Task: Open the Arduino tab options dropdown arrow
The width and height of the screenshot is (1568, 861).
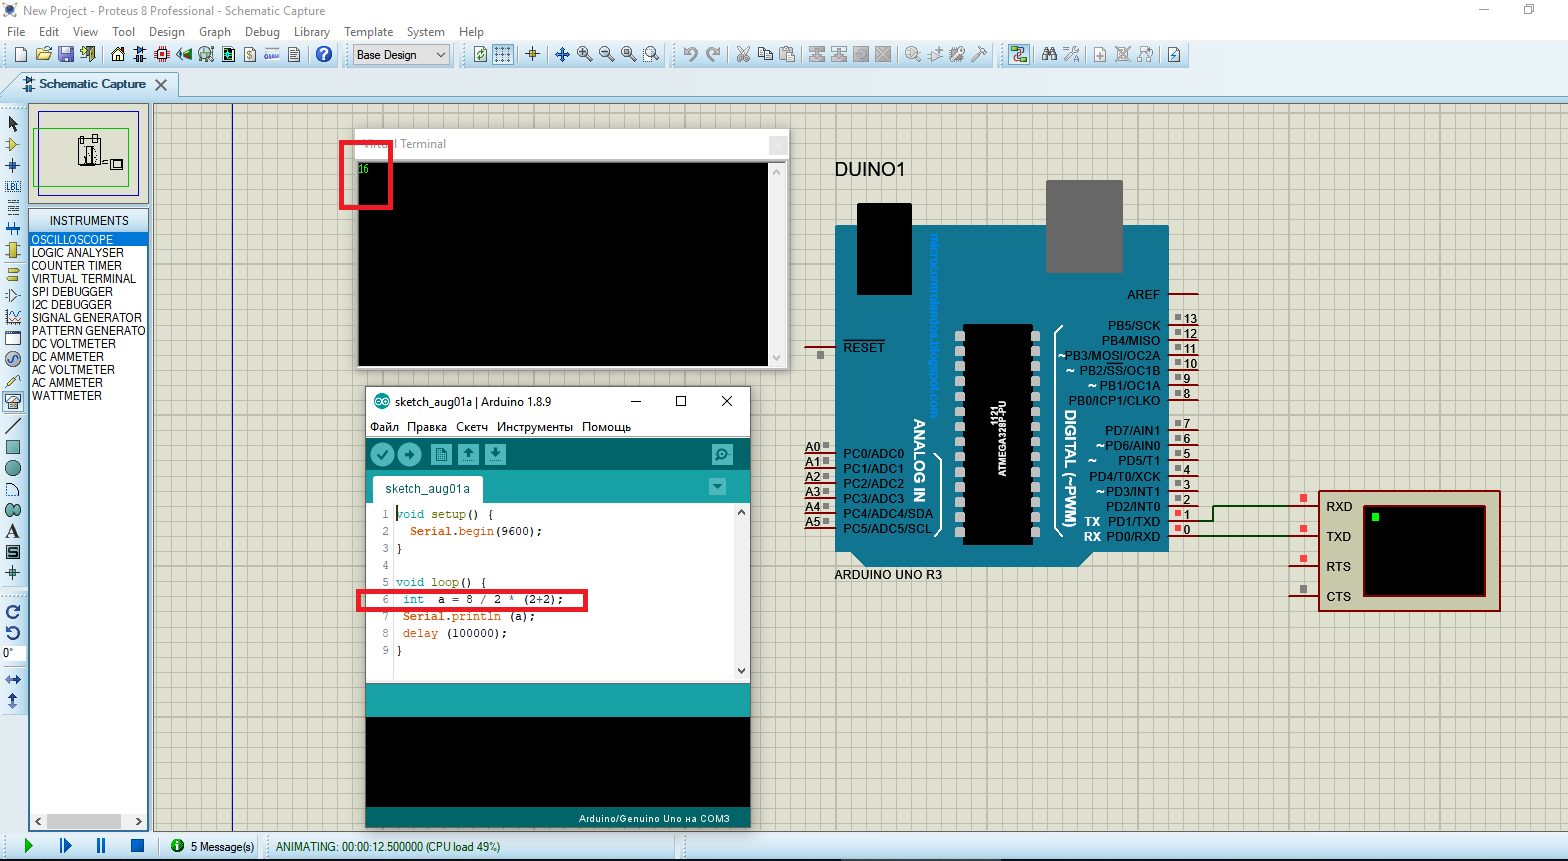Action: point(717,487)
